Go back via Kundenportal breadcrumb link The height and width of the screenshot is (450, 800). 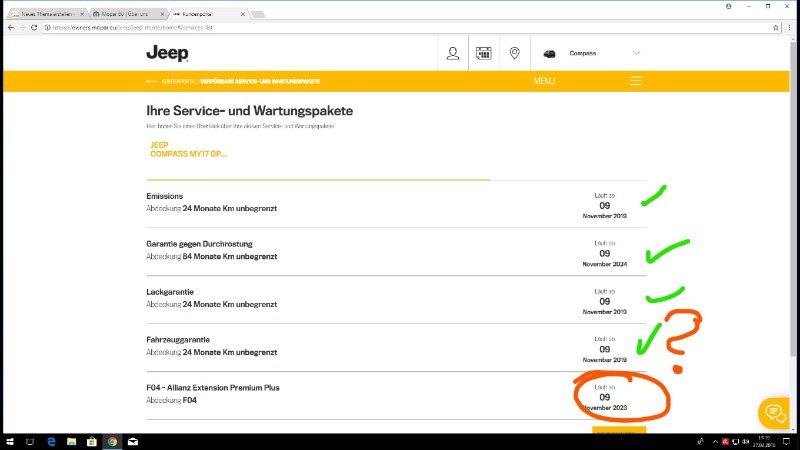172,80
